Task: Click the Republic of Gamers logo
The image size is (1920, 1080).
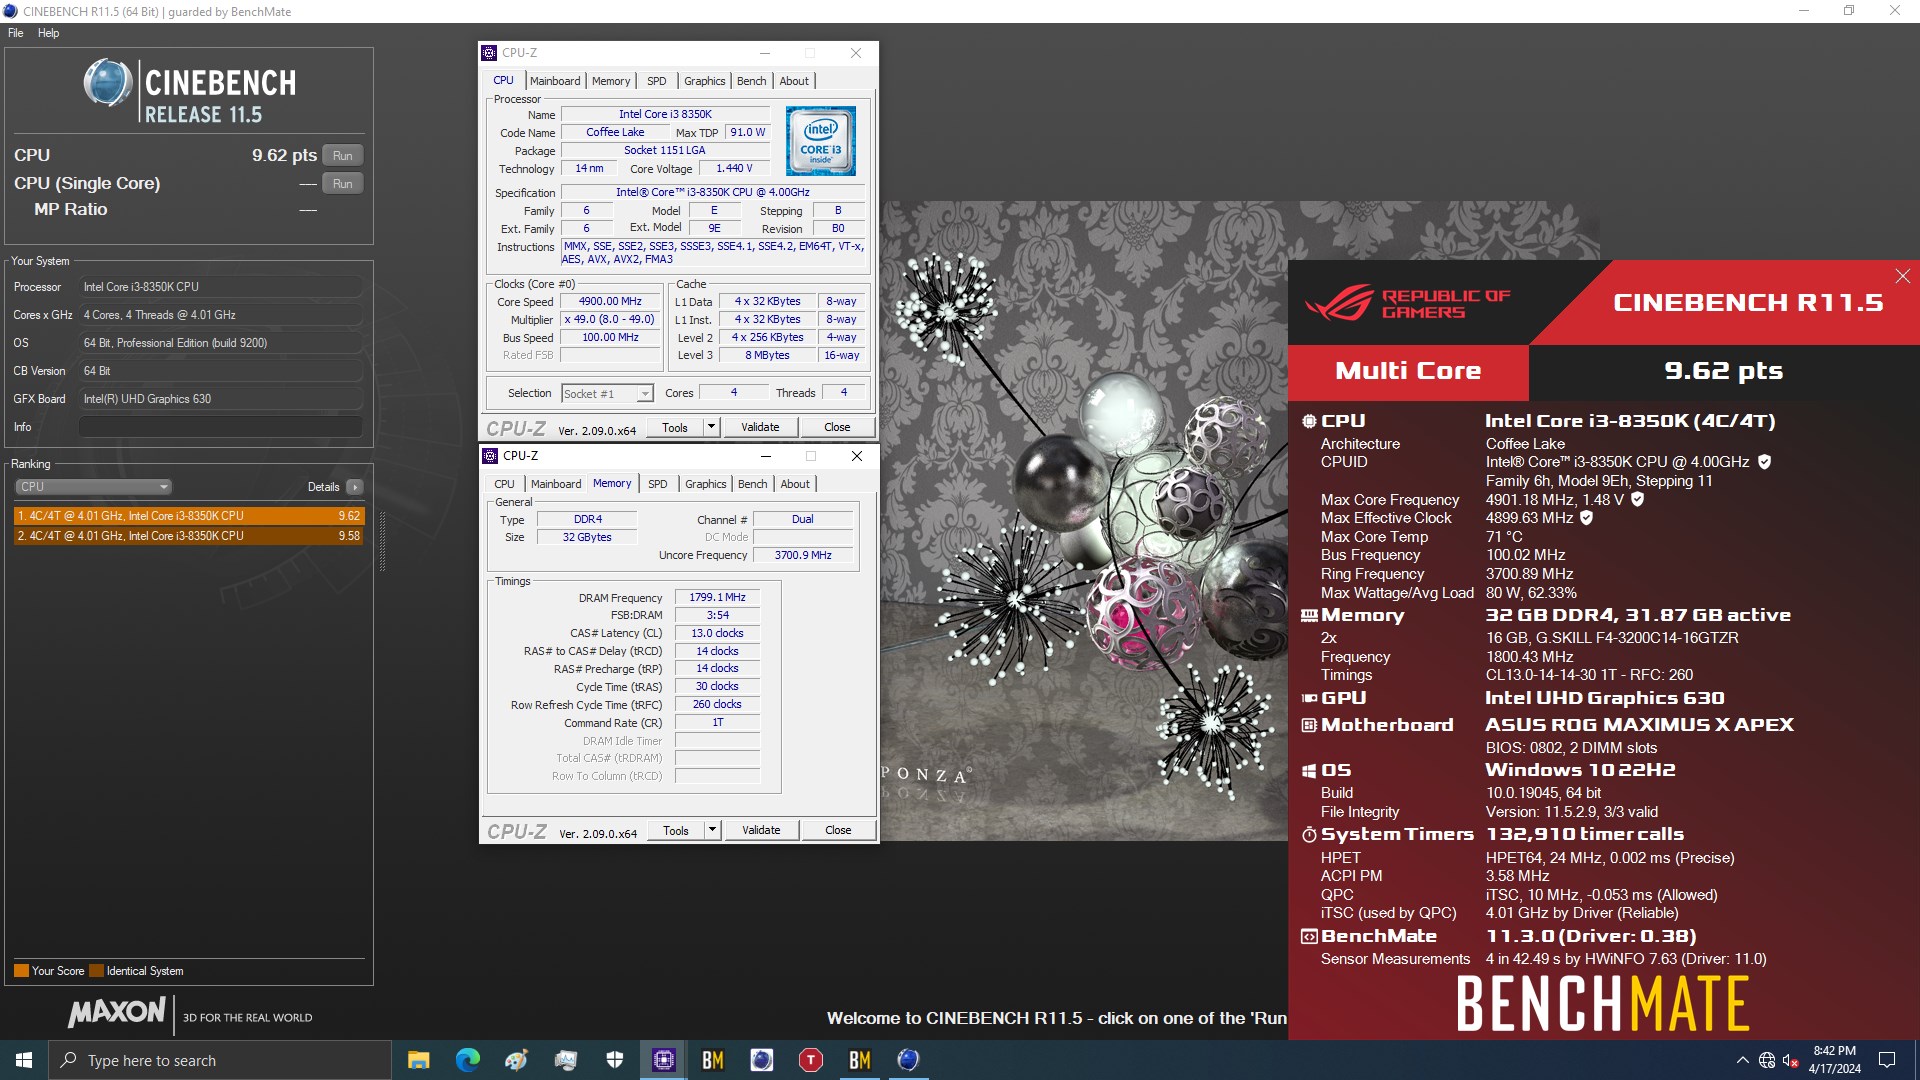Action: point(1406,303)
